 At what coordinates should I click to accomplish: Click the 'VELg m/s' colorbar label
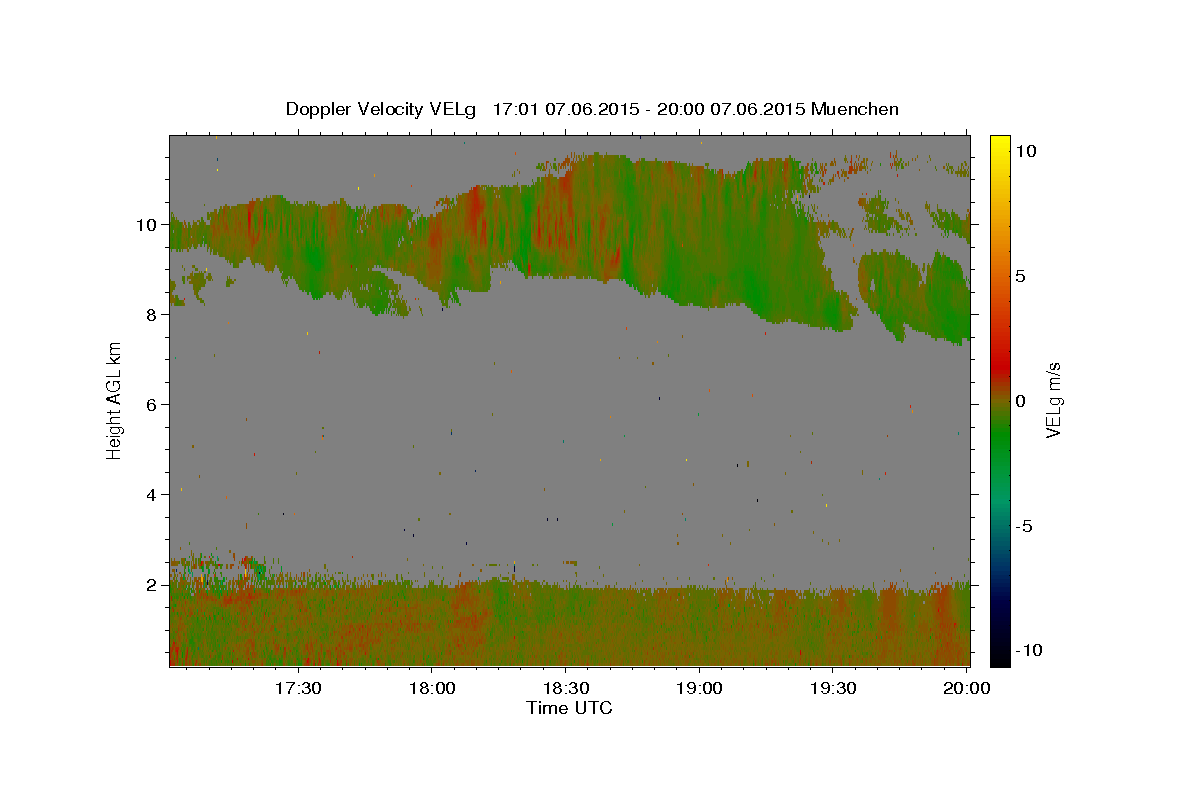pos(1053,400)
